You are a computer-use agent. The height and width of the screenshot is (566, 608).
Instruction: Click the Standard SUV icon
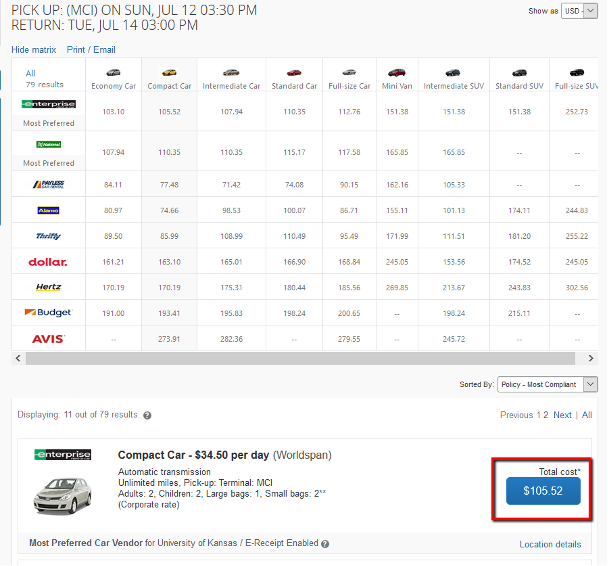[x=519, y=72]
